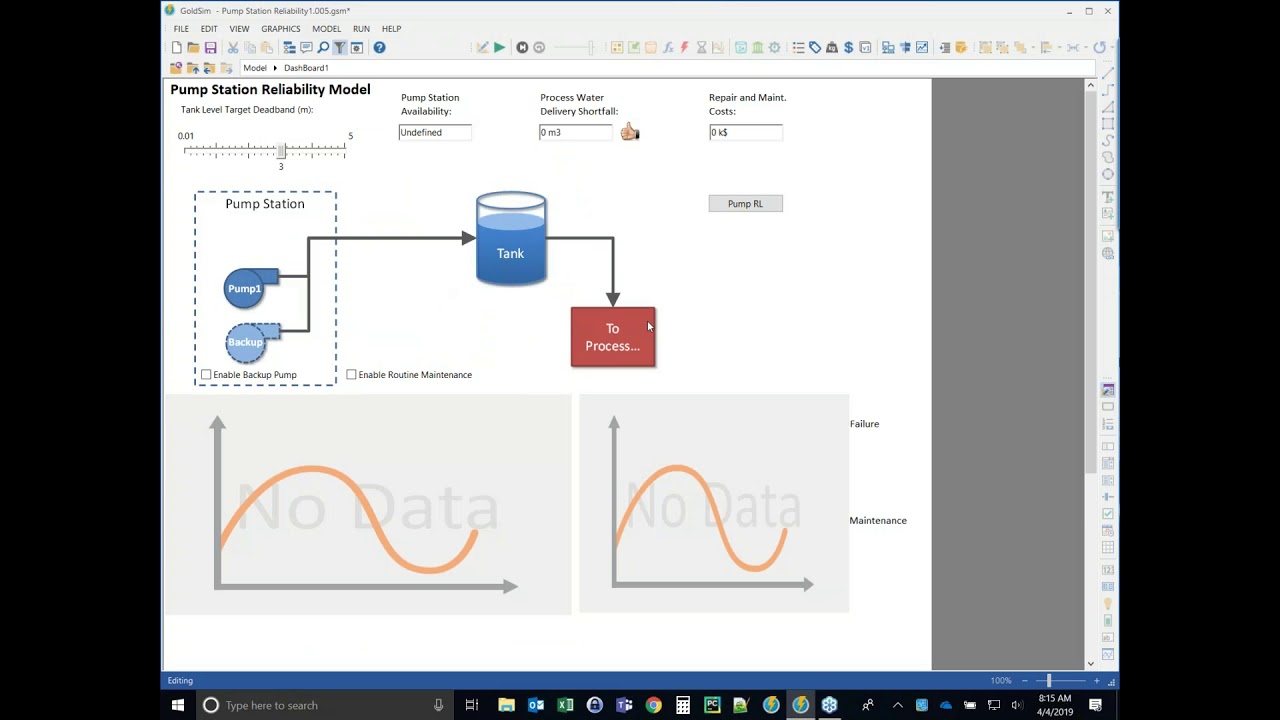
Task: Click the dollar sign currency icon
Action: 849,47
